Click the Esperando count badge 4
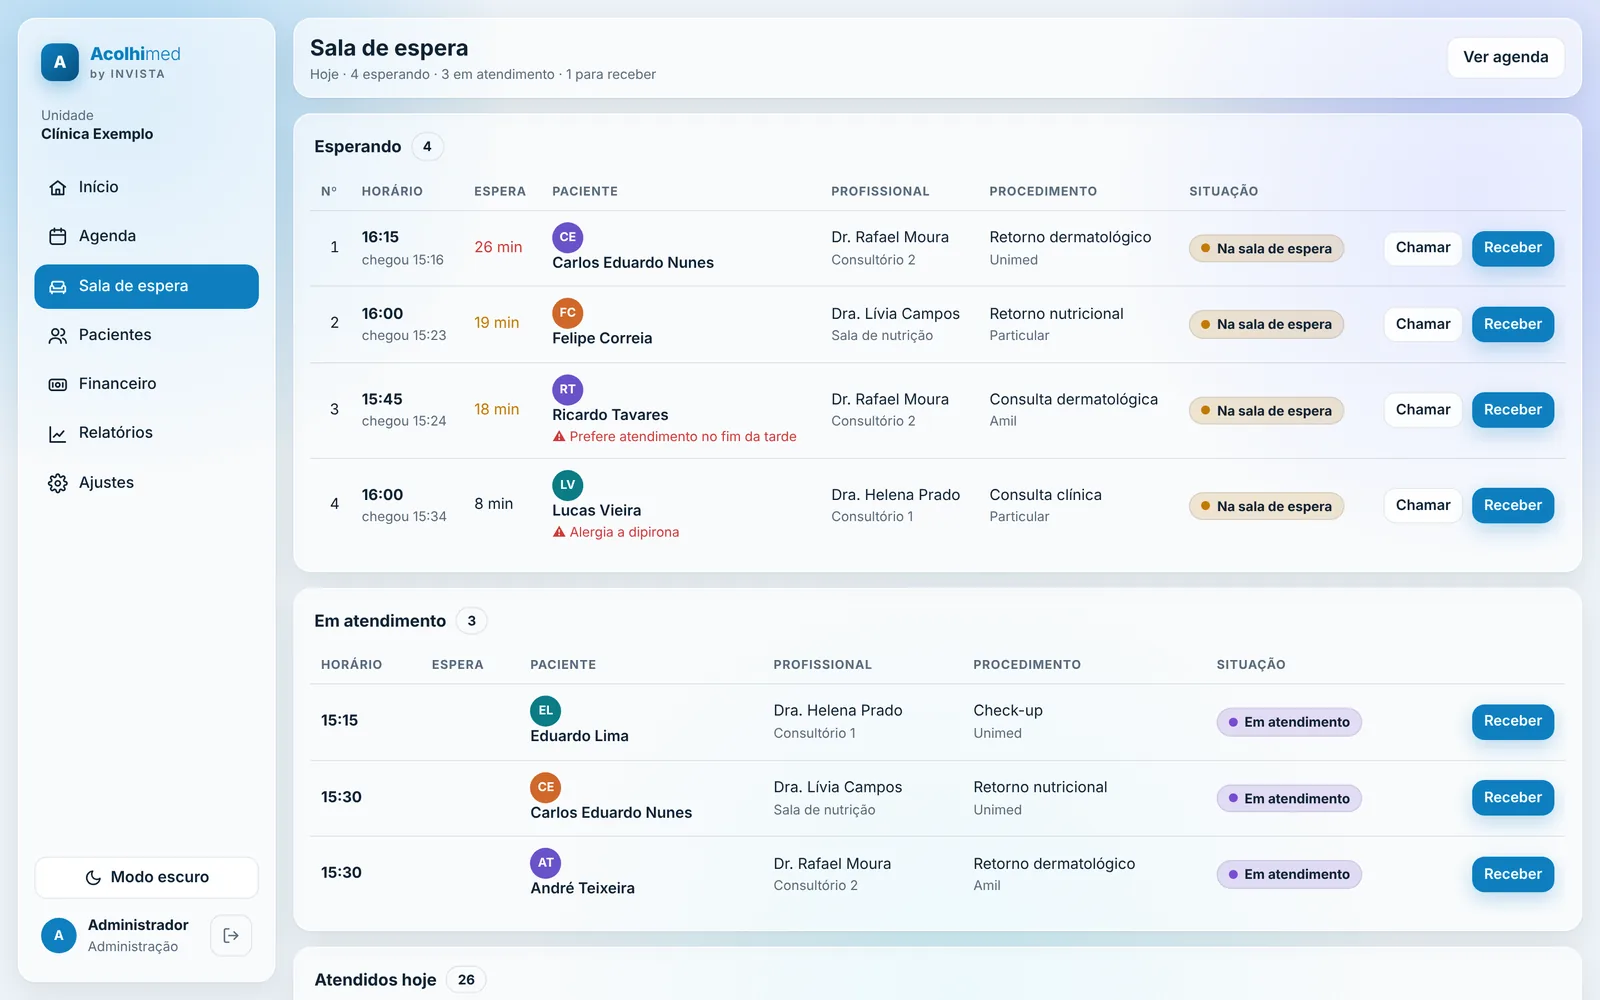1600x1000 pixels. pos(427,147)
